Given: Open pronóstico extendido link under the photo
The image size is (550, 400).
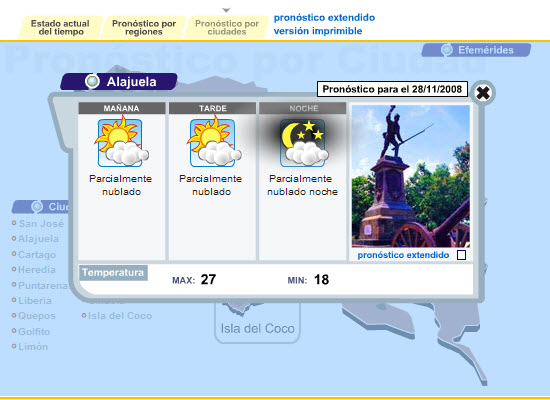Looking at the screenshot, I should (x=403, y=255).
